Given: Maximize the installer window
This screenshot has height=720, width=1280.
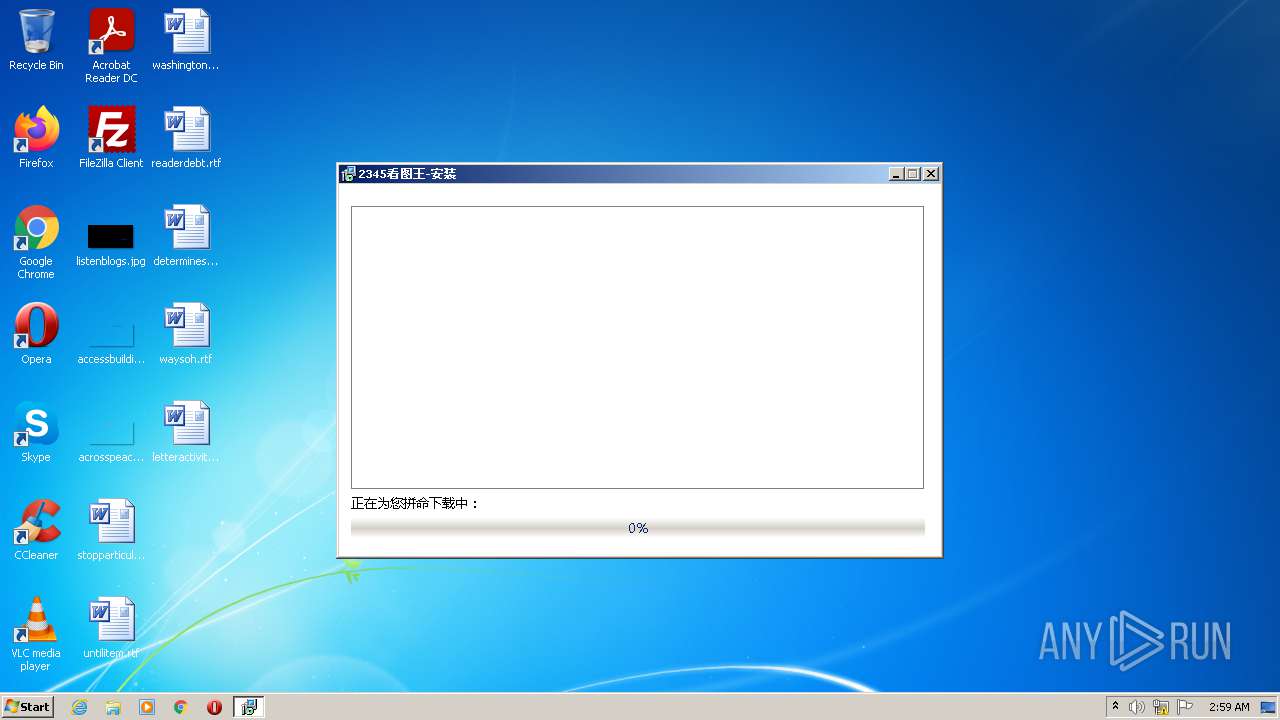Looking at the screenshot, I should pyautogui.click(x=913, y=174).
